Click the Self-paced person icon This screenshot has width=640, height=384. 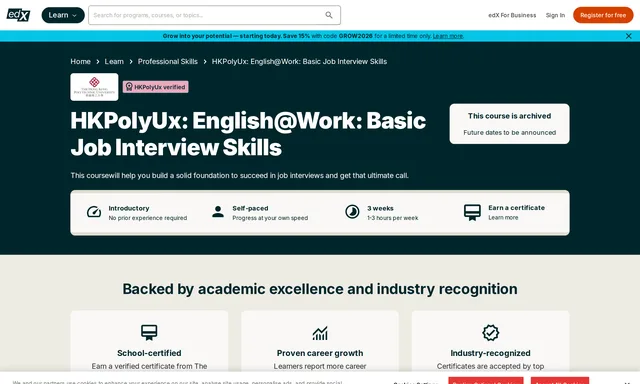pos(218,212)
